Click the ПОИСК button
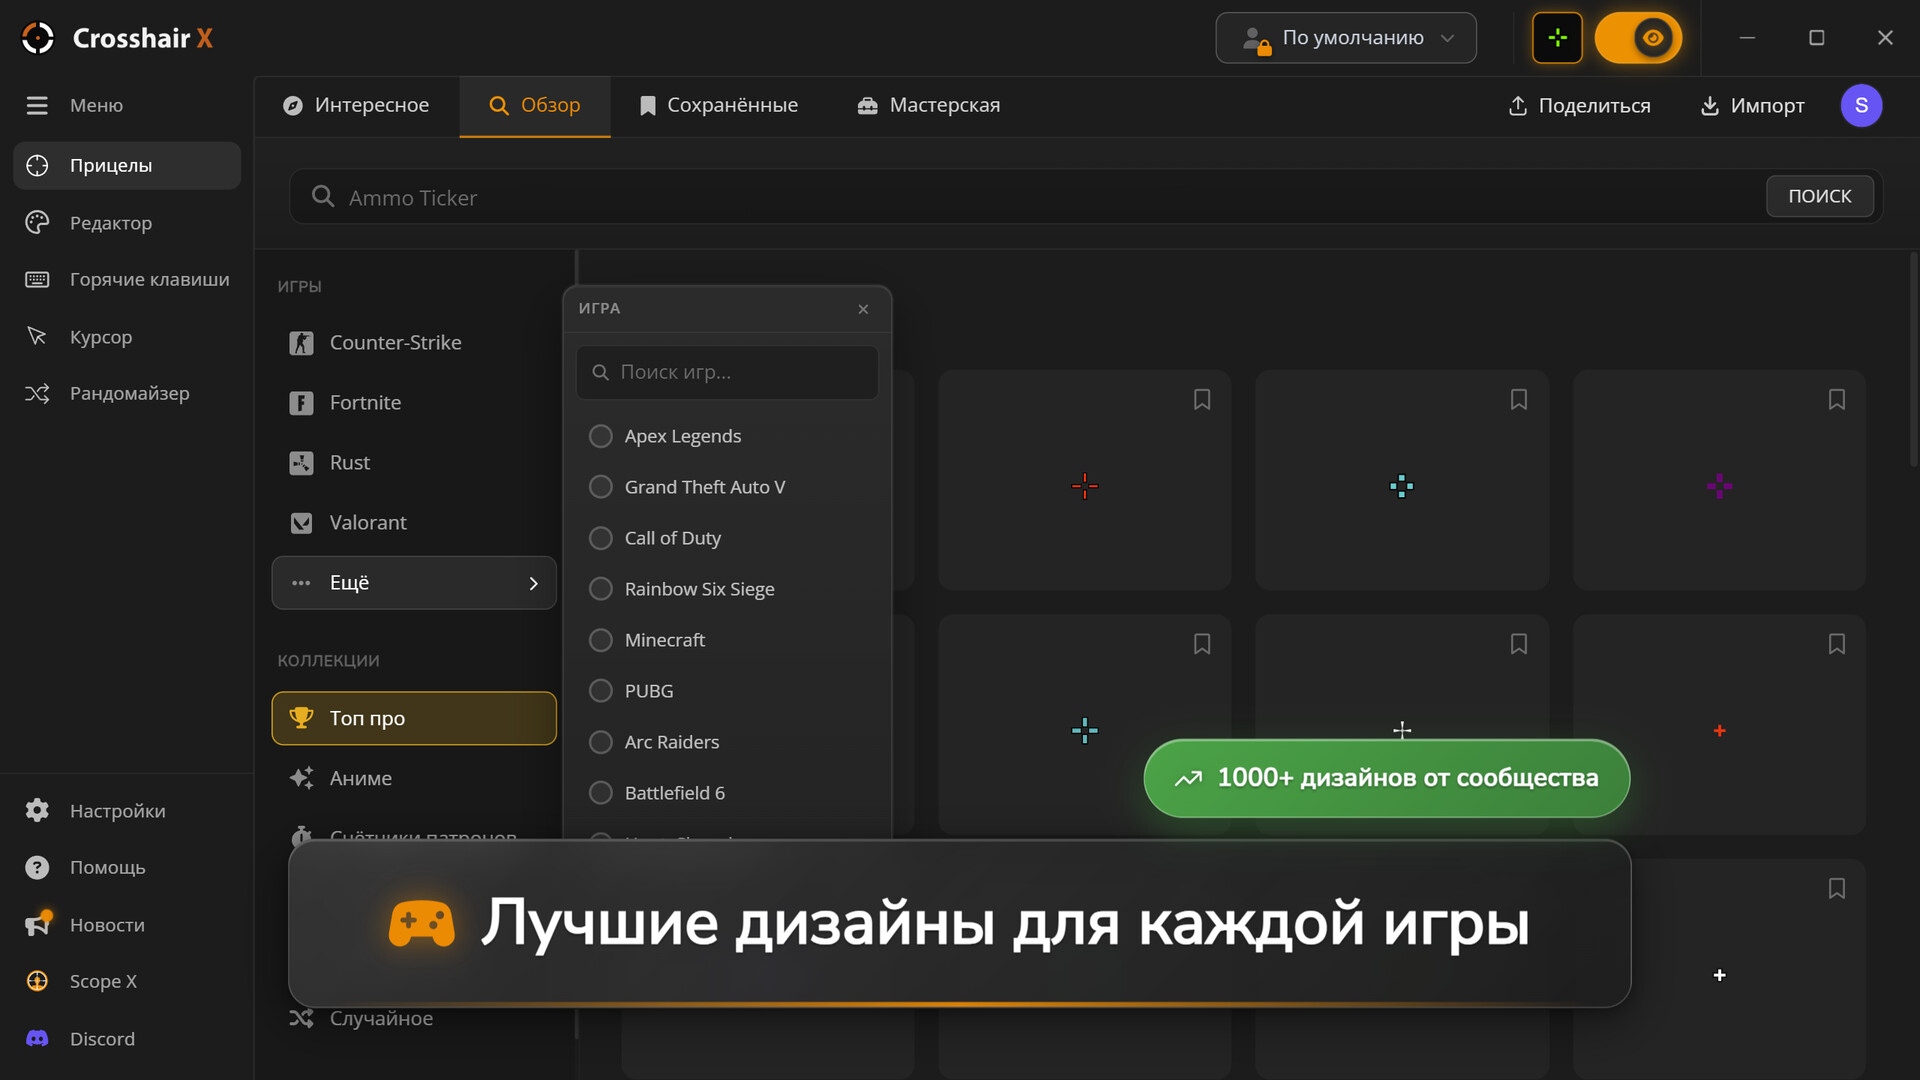Viewport: 1920px width, 1080px height. click(x=1819, y=196)
